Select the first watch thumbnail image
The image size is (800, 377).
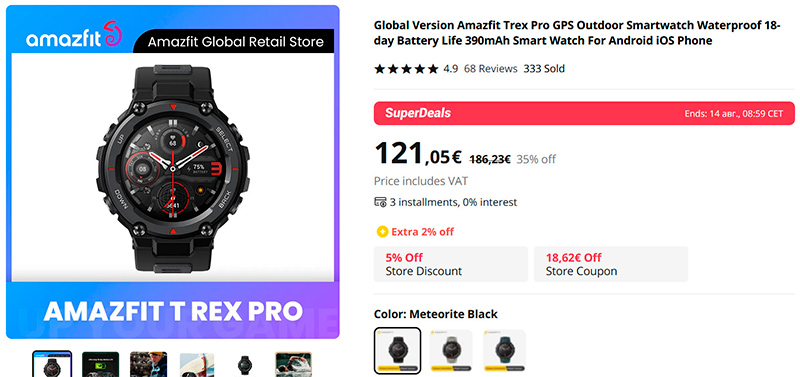(52, 364)
